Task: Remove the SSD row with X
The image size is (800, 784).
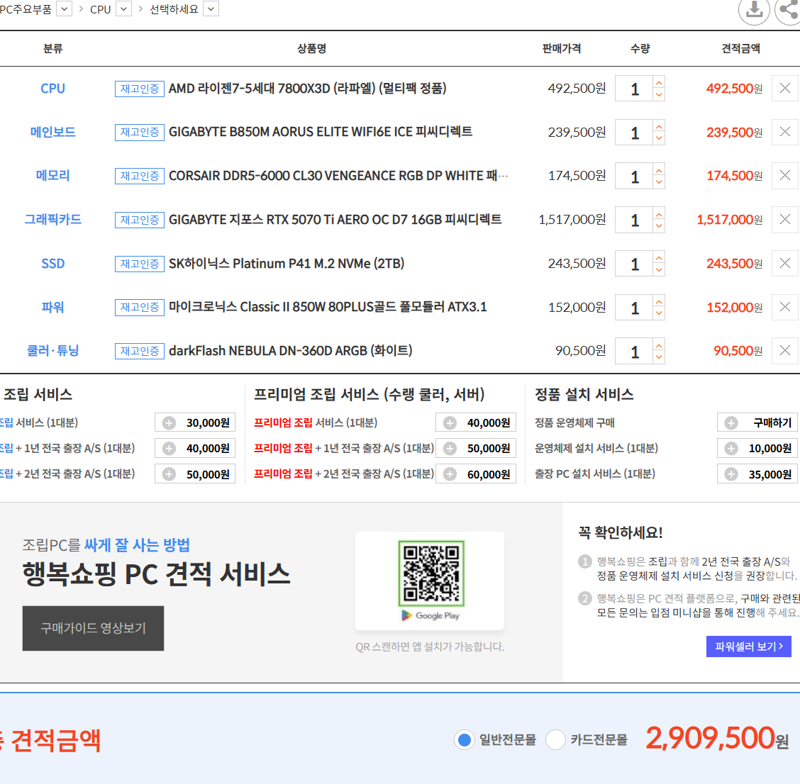Action: [x=785, y=263]
